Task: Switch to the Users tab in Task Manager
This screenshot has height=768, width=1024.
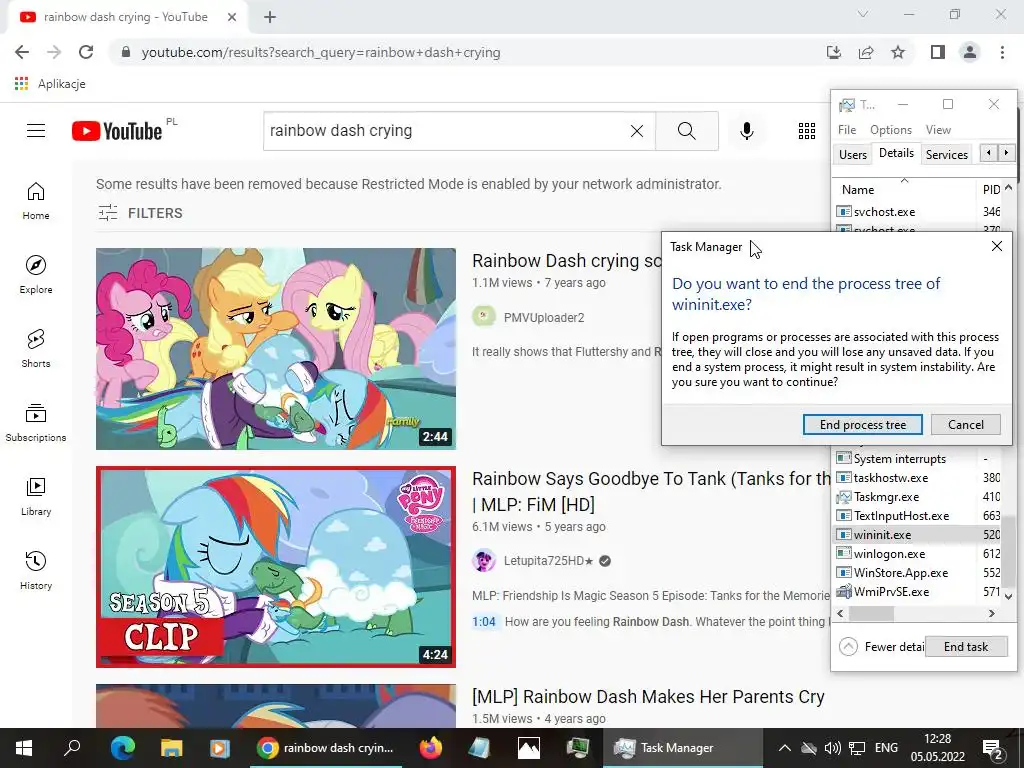Action: [x=853, y=154]
